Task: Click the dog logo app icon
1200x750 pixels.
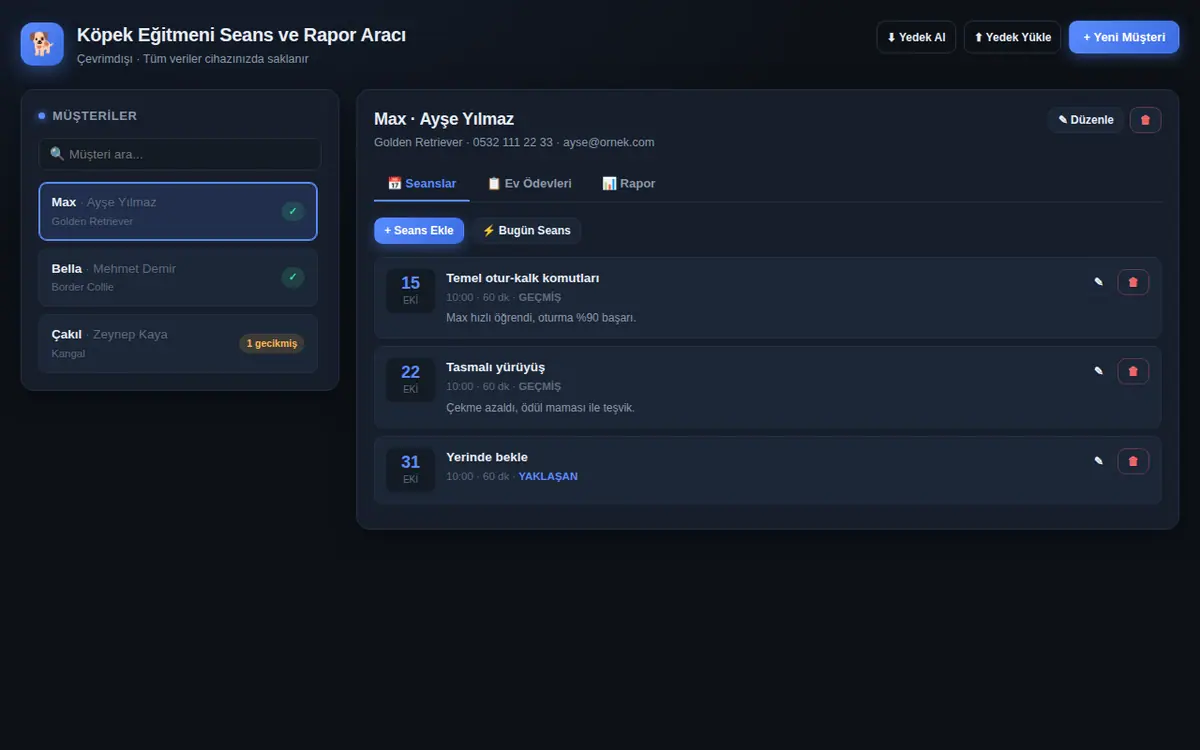Action: 42,44
